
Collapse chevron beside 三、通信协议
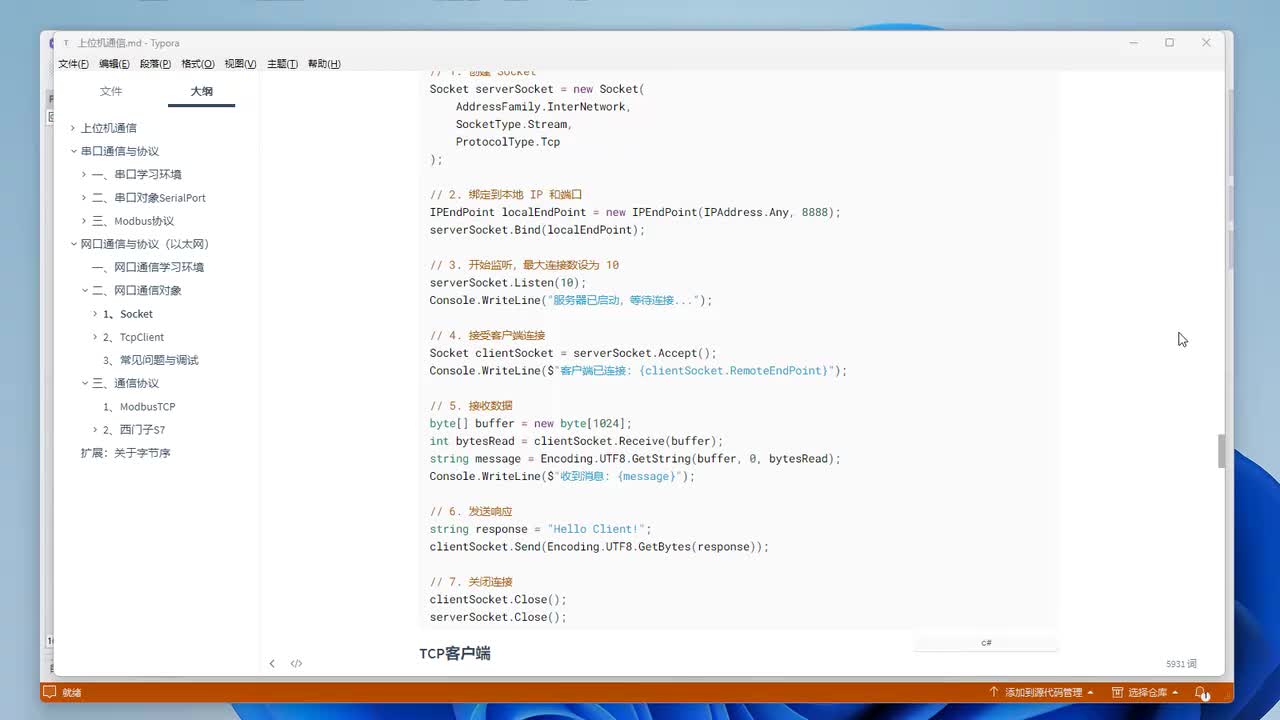[x=84, y=383]
